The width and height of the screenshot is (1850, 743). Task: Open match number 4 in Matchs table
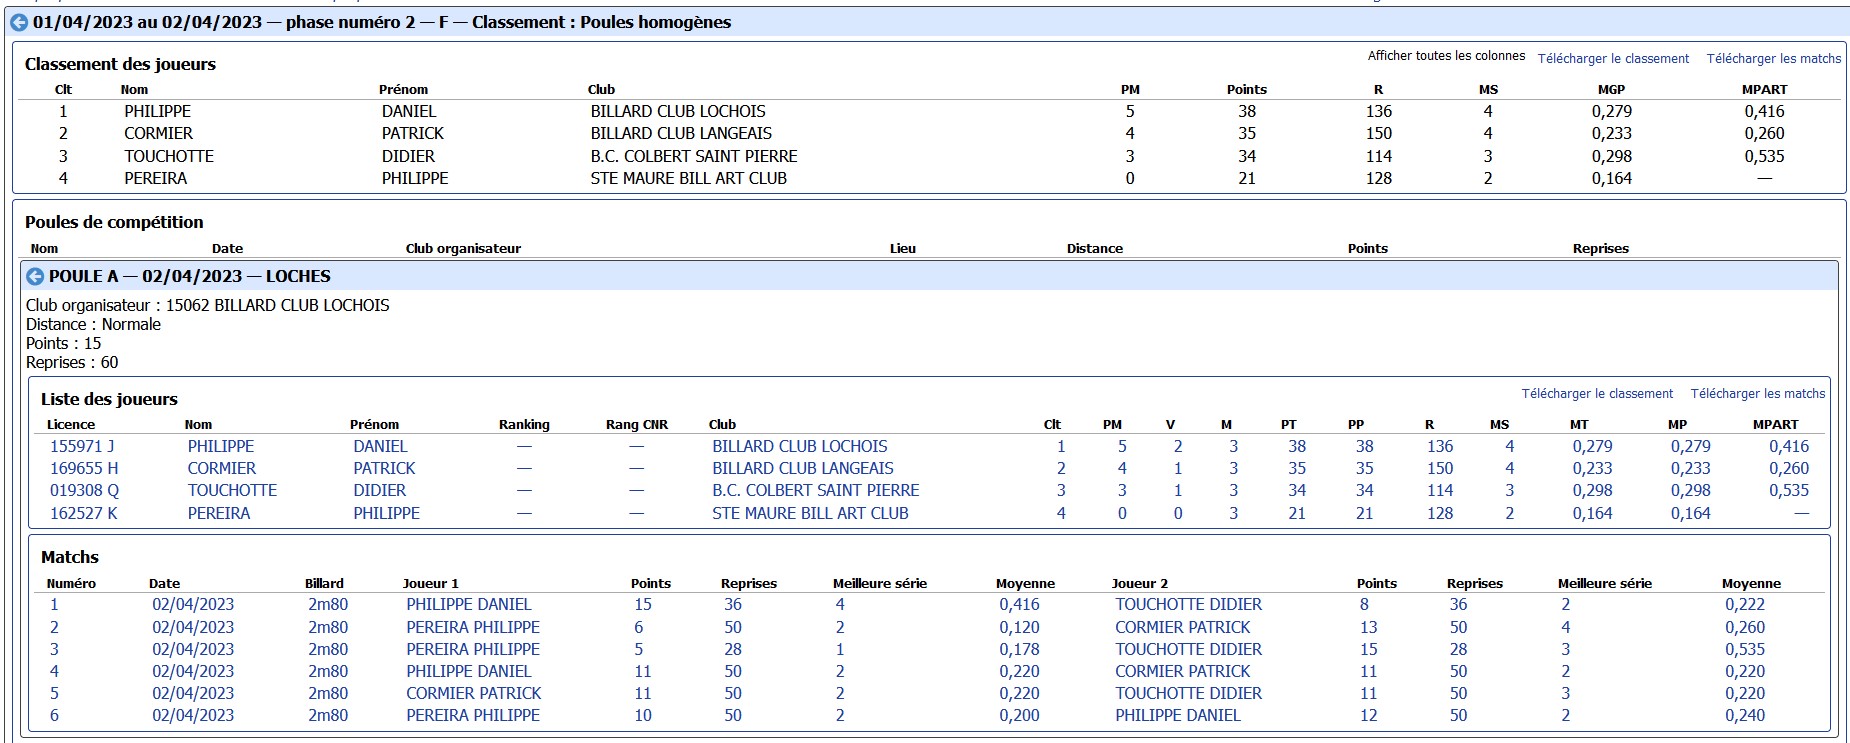point(54,671)
